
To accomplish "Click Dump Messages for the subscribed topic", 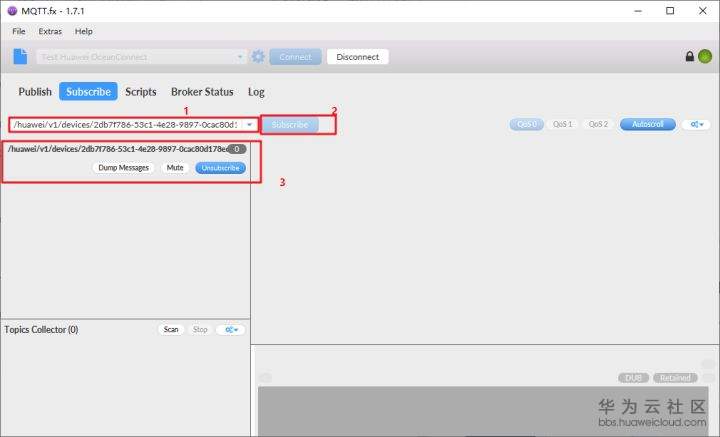I will pyautogui.click(x=124, y=168).
